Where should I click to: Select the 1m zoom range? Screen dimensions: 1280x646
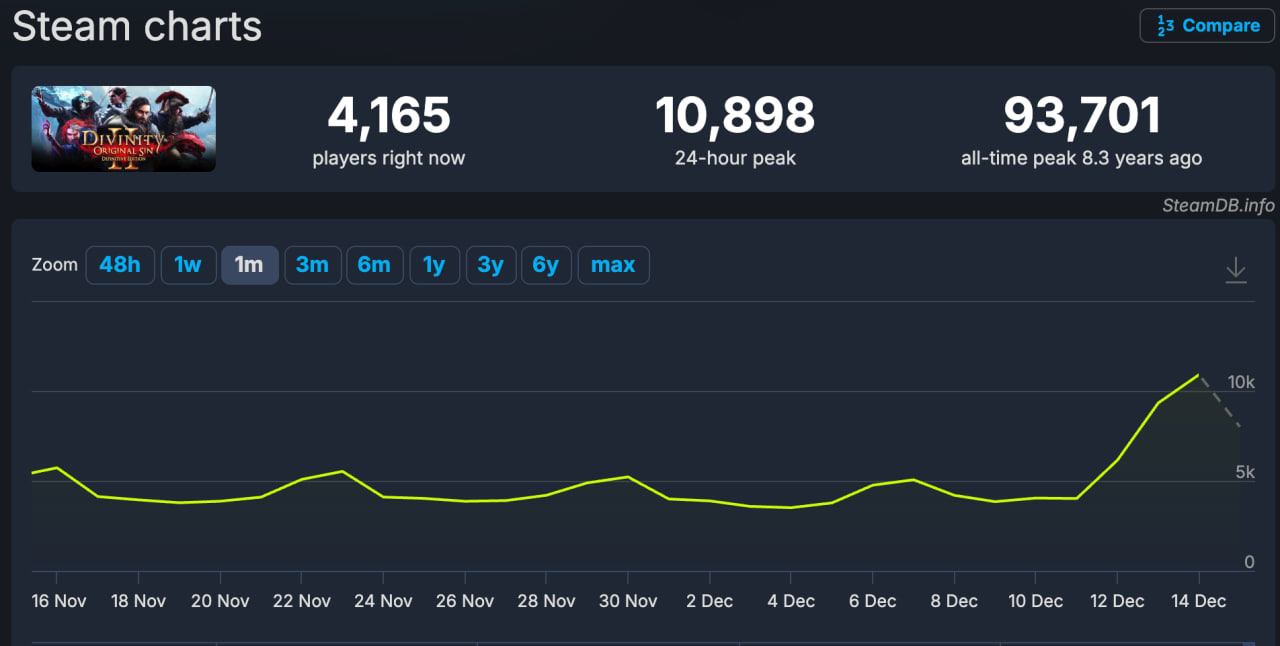(x=249, y=265)
